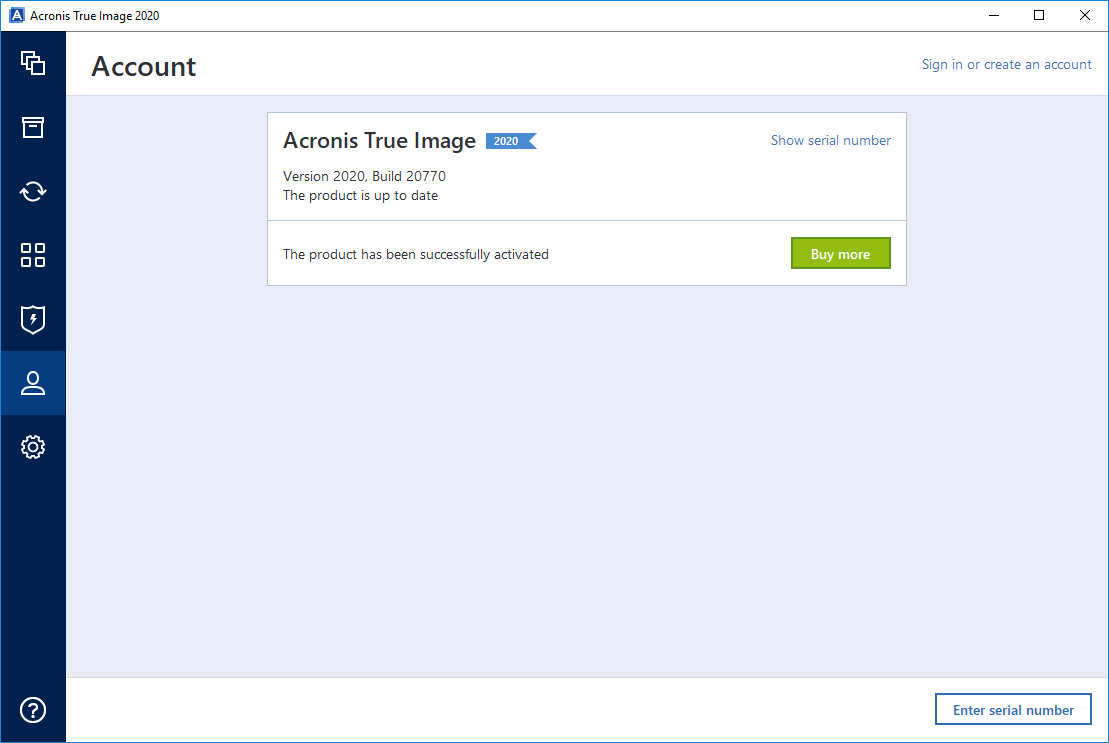Open the Help question mark icon
Viewport: 1109px width, 743px height.
[33, 710]
